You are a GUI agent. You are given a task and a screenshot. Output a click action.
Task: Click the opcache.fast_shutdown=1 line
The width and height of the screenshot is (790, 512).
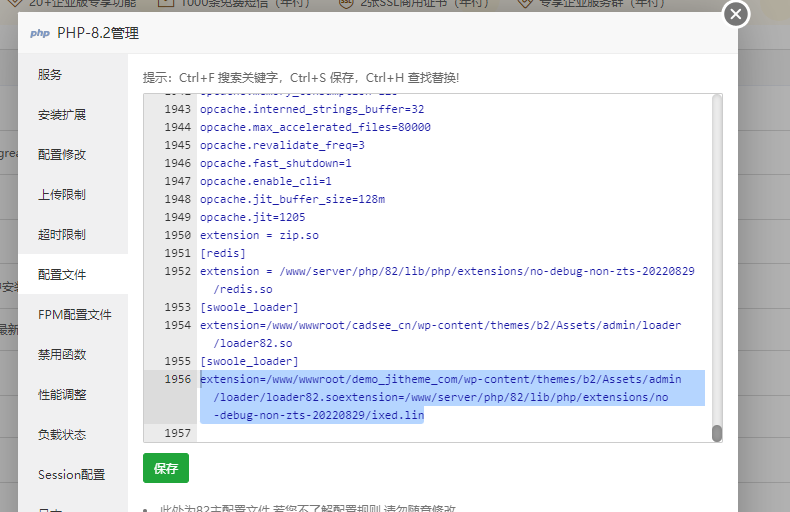tap(276, 163)
